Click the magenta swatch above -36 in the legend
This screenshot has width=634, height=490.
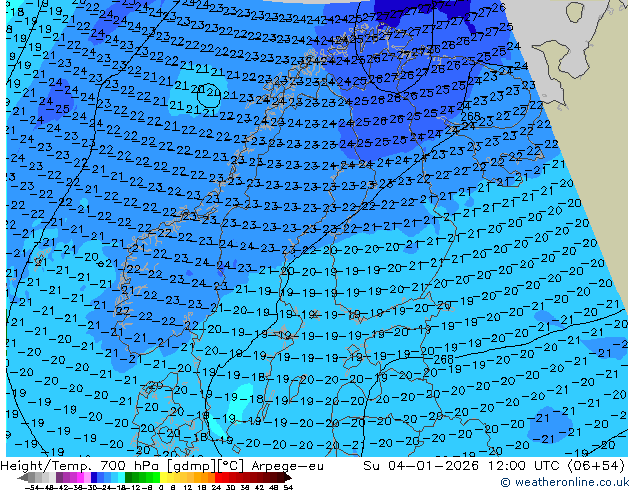[x=80, y=478]
